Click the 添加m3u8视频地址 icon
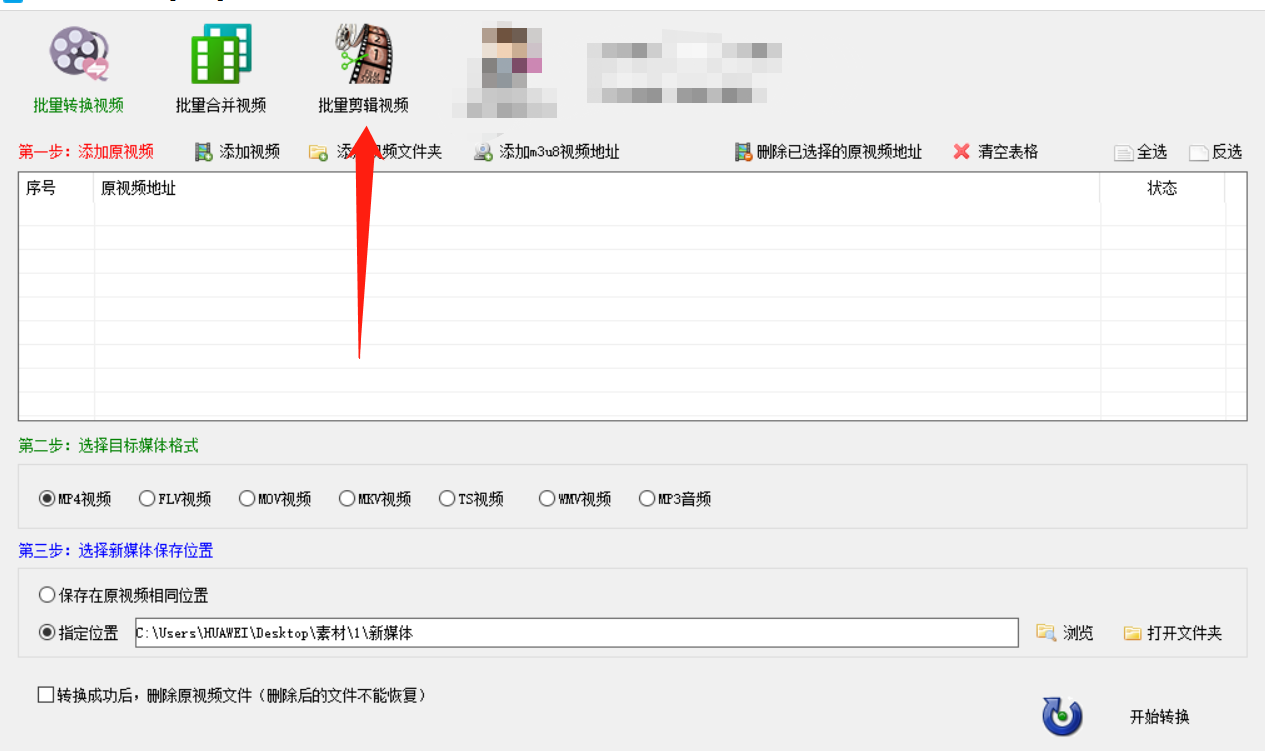Viewport: 1265px width, 751px height. (x=483, y=152)
